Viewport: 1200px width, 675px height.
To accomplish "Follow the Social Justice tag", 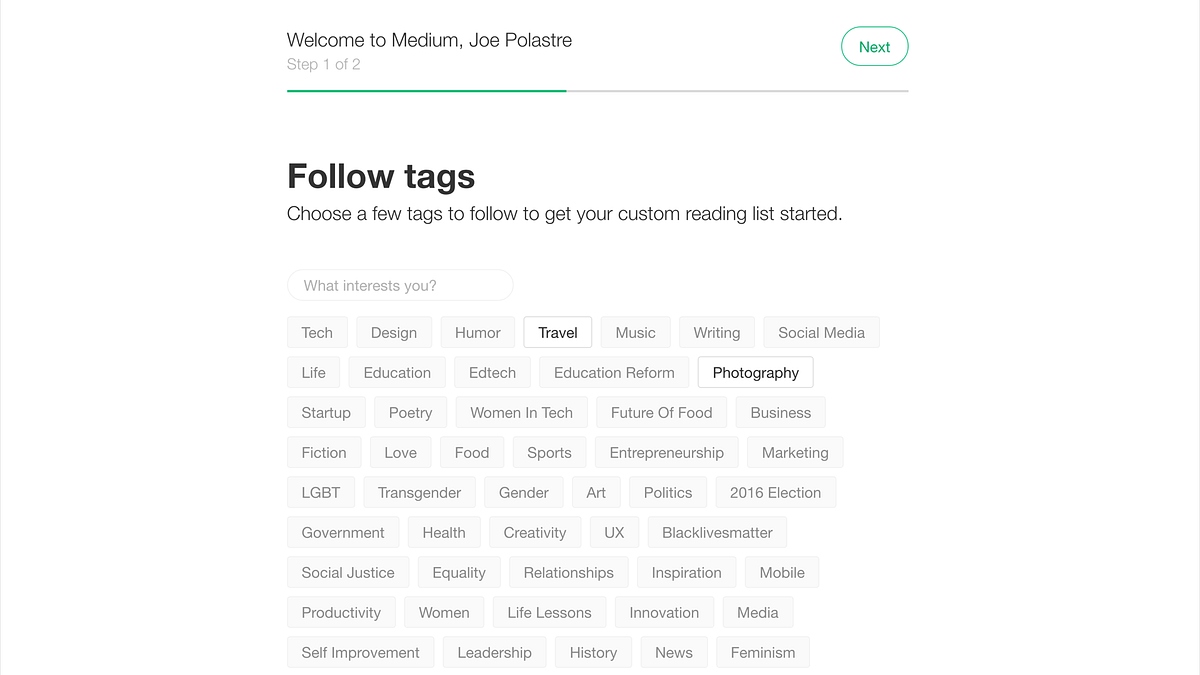I will [x=348, y=573].
